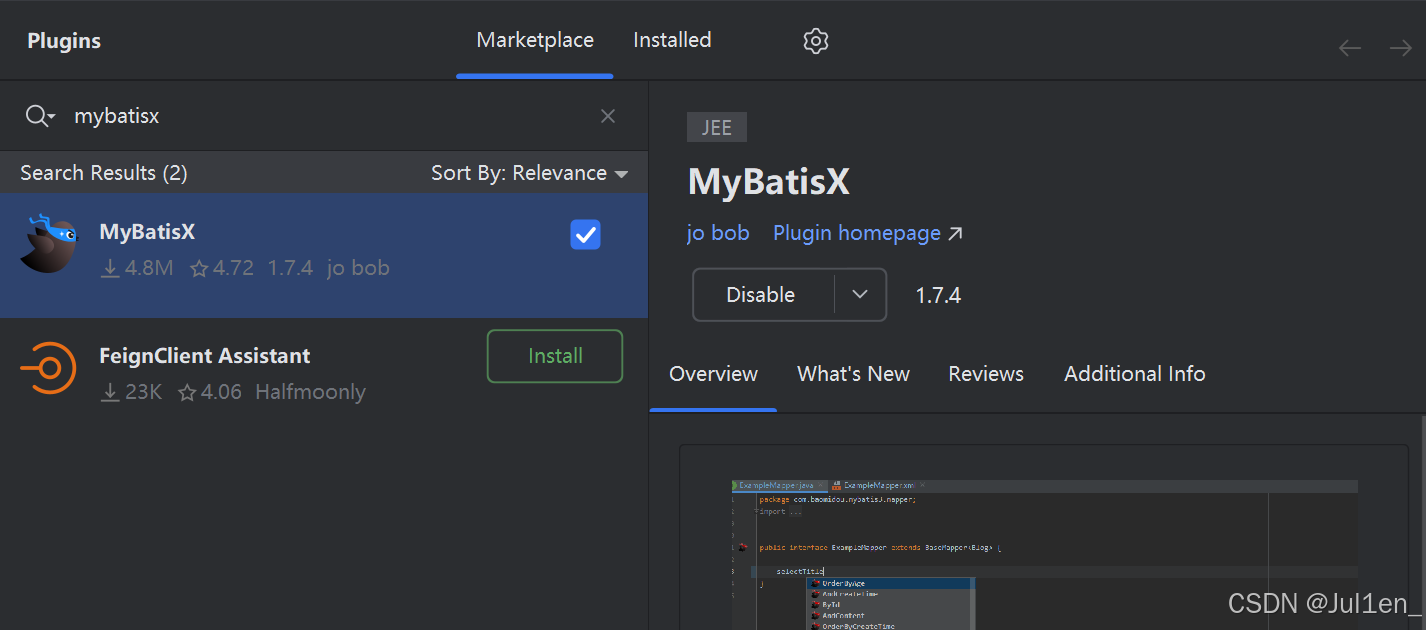Navigate forward with the right arrow
Image resolution: width=1426 pixels, height=630 pixels.
click(x=1400, y=48)
